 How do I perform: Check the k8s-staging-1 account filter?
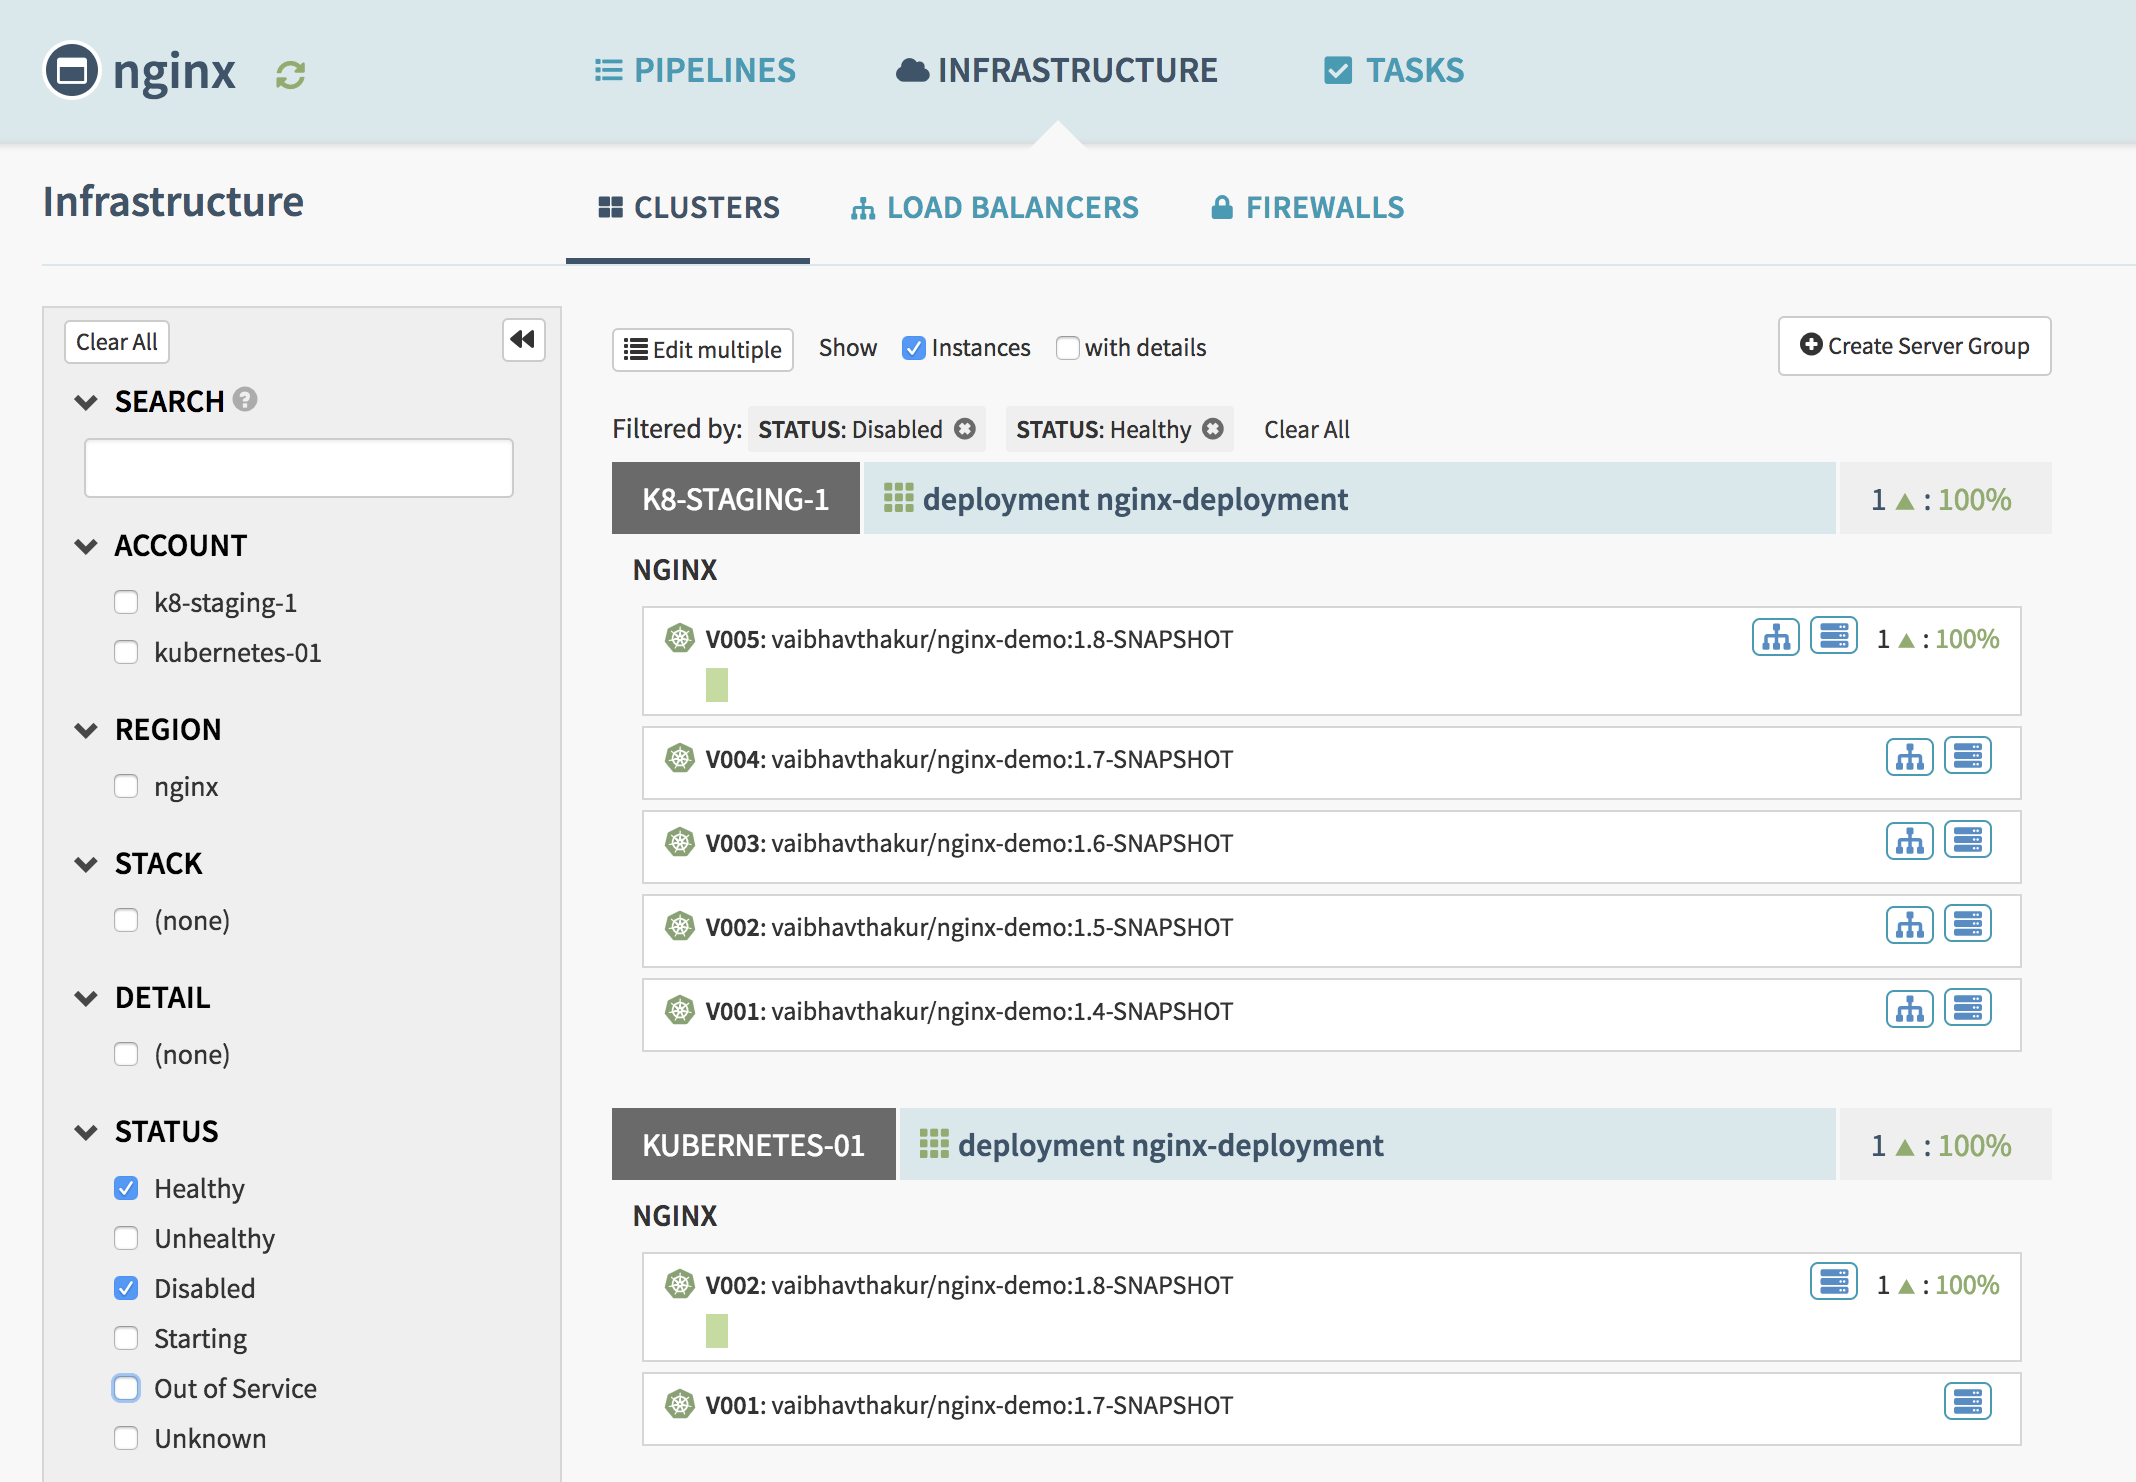126,602
